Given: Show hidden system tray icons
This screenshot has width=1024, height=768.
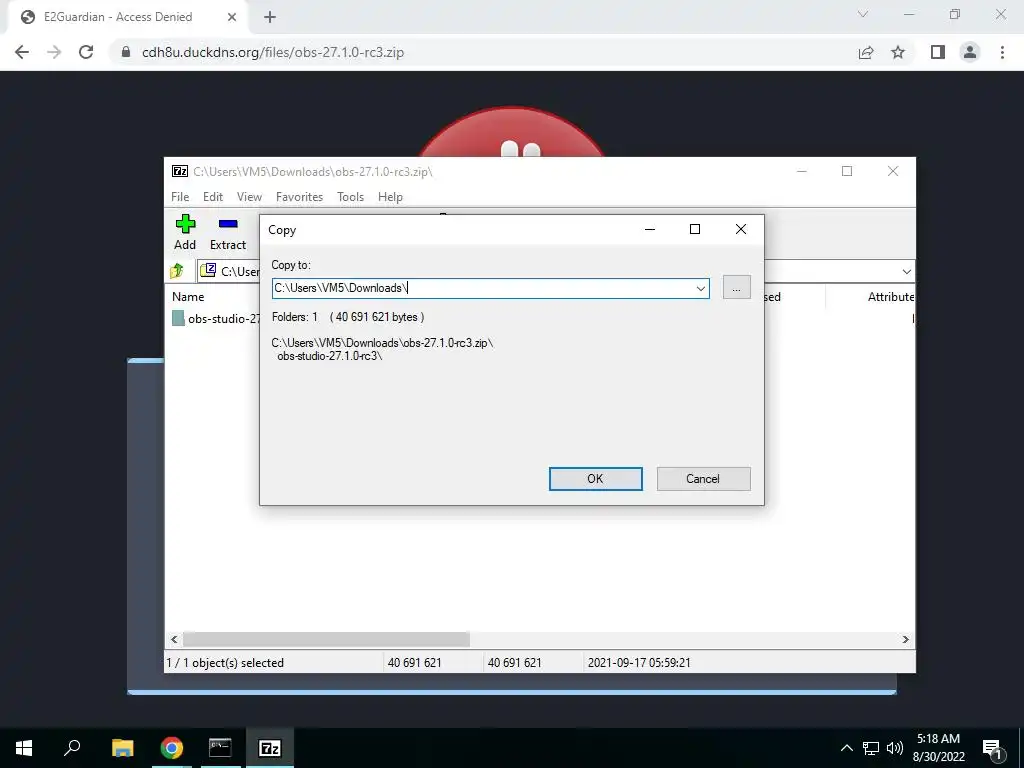Looking at the screenshot, I should tap(846, 748).
